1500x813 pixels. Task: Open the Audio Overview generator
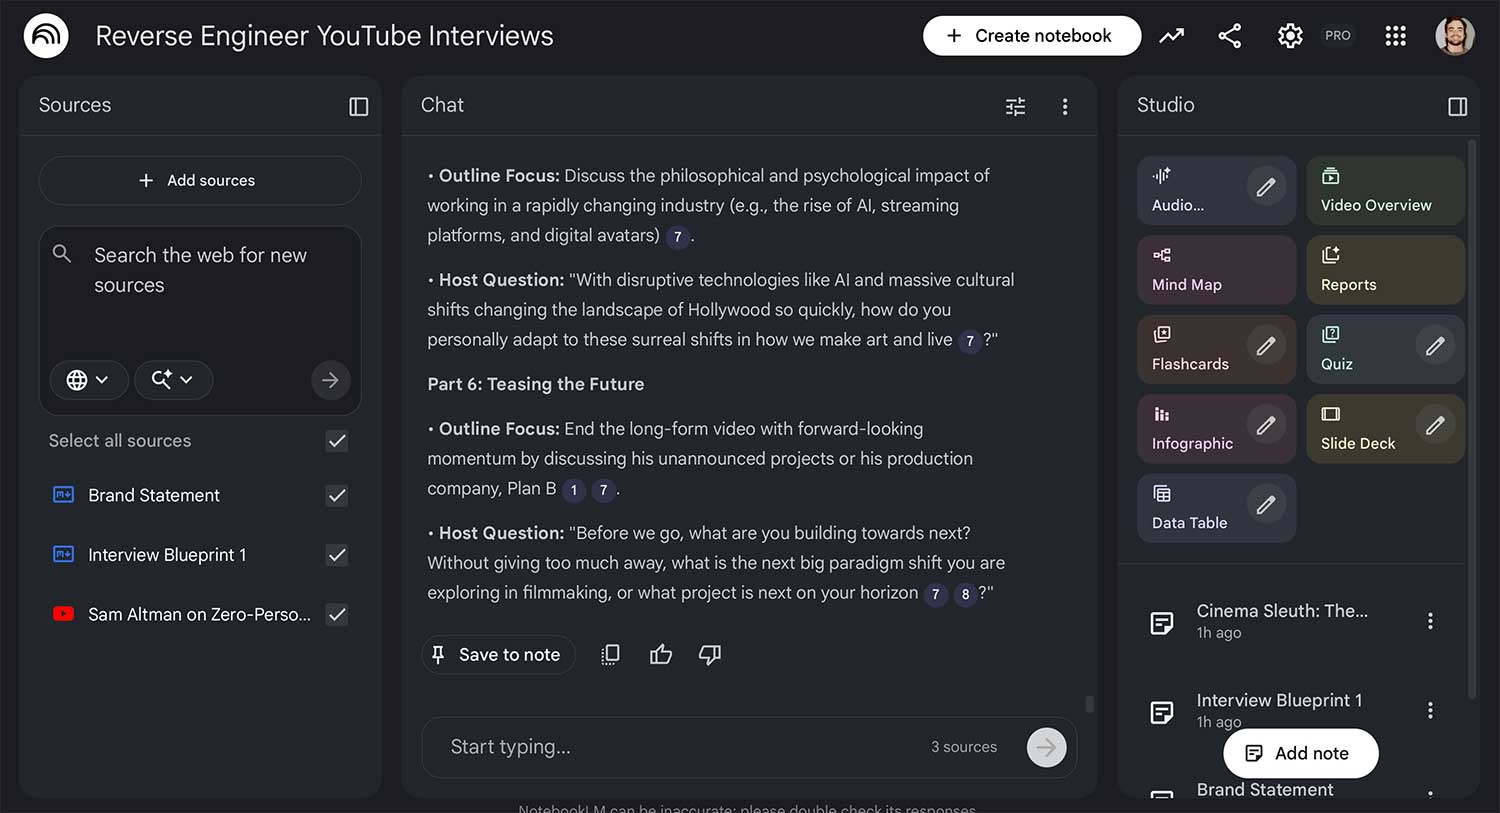coord(1200,190)
